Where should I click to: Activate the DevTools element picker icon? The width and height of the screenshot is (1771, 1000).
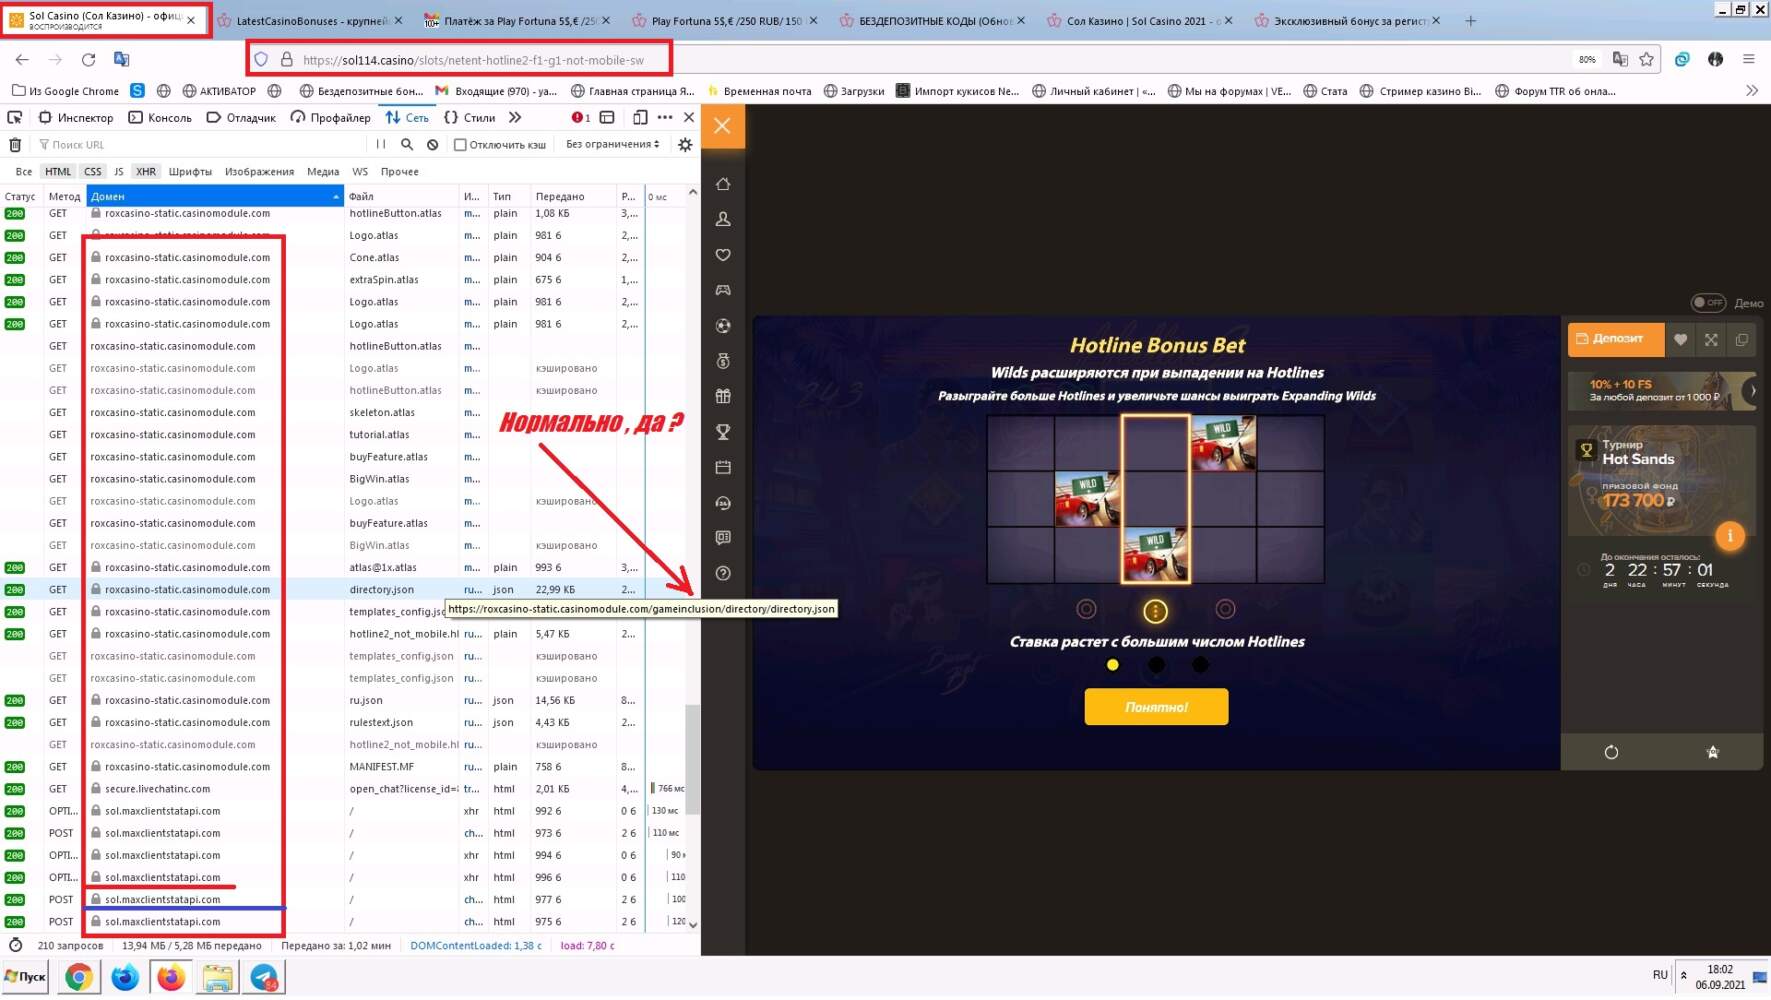pos(15,117)
